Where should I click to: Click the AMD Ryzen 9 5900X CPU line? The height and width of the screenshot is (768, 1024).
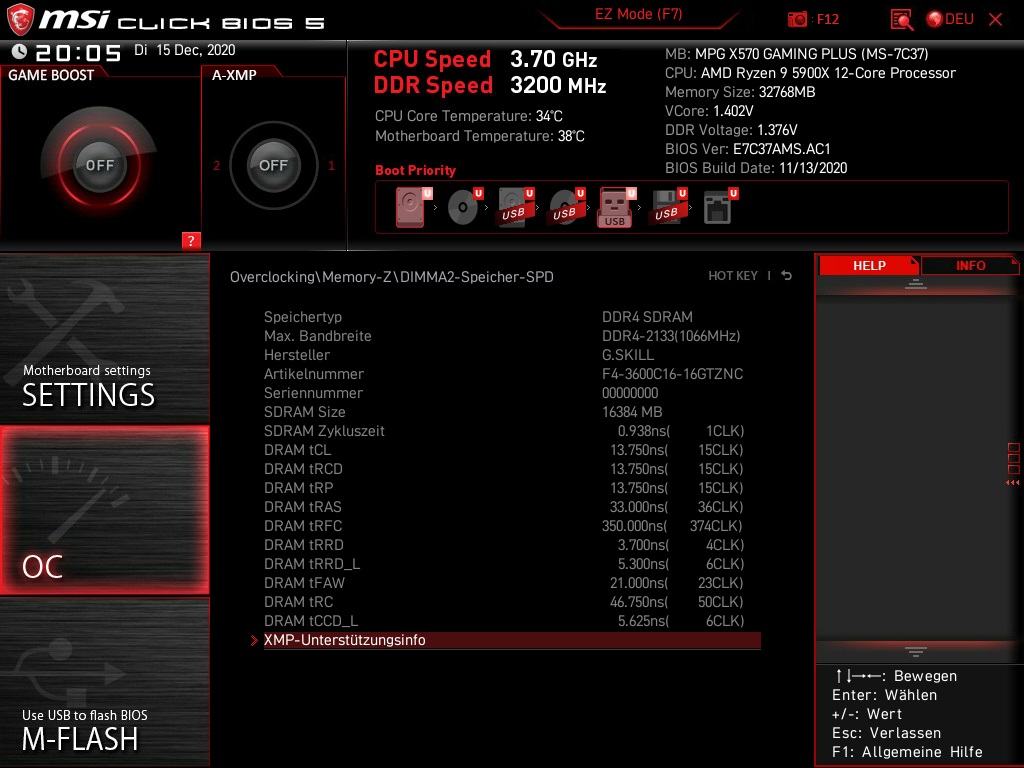(810, 73)
